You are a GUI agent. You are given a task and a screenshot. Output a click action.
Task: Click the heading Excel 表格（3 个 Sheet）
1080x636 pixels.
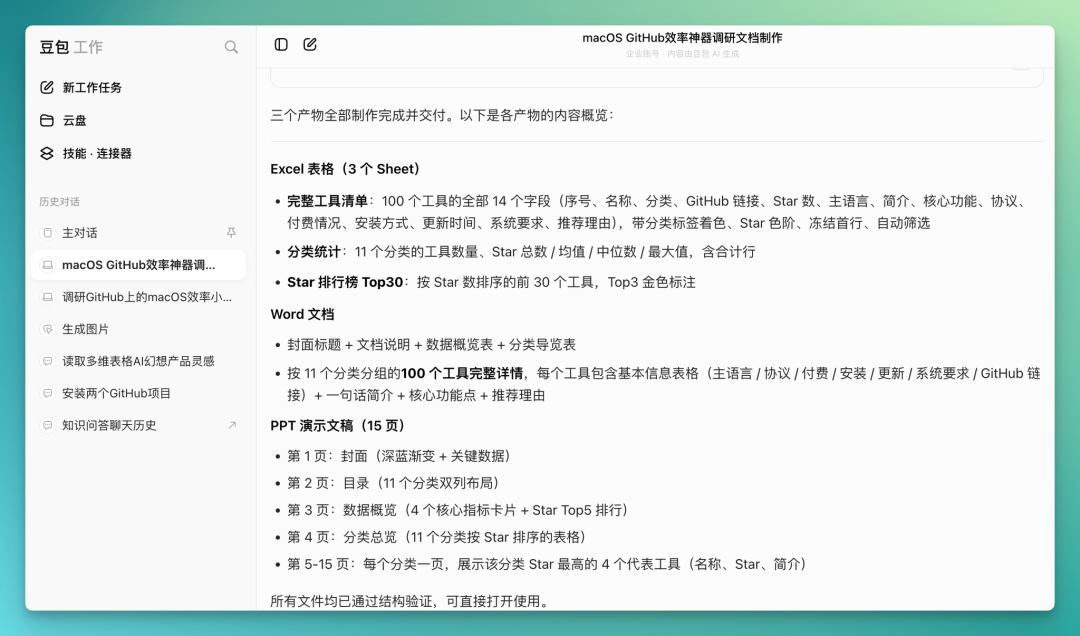(x=345, y=169)
